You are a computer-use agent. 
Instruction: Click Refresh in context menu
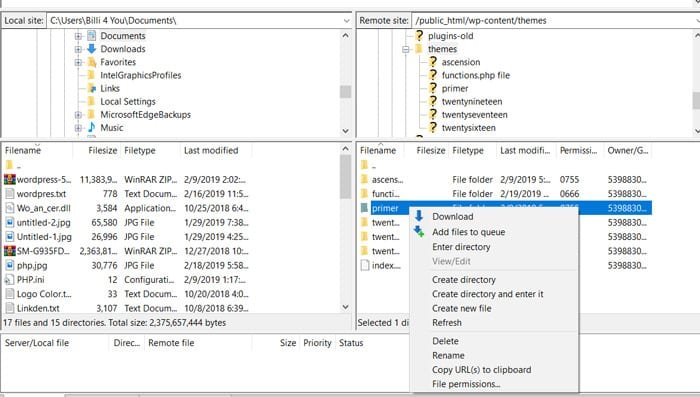446,322
